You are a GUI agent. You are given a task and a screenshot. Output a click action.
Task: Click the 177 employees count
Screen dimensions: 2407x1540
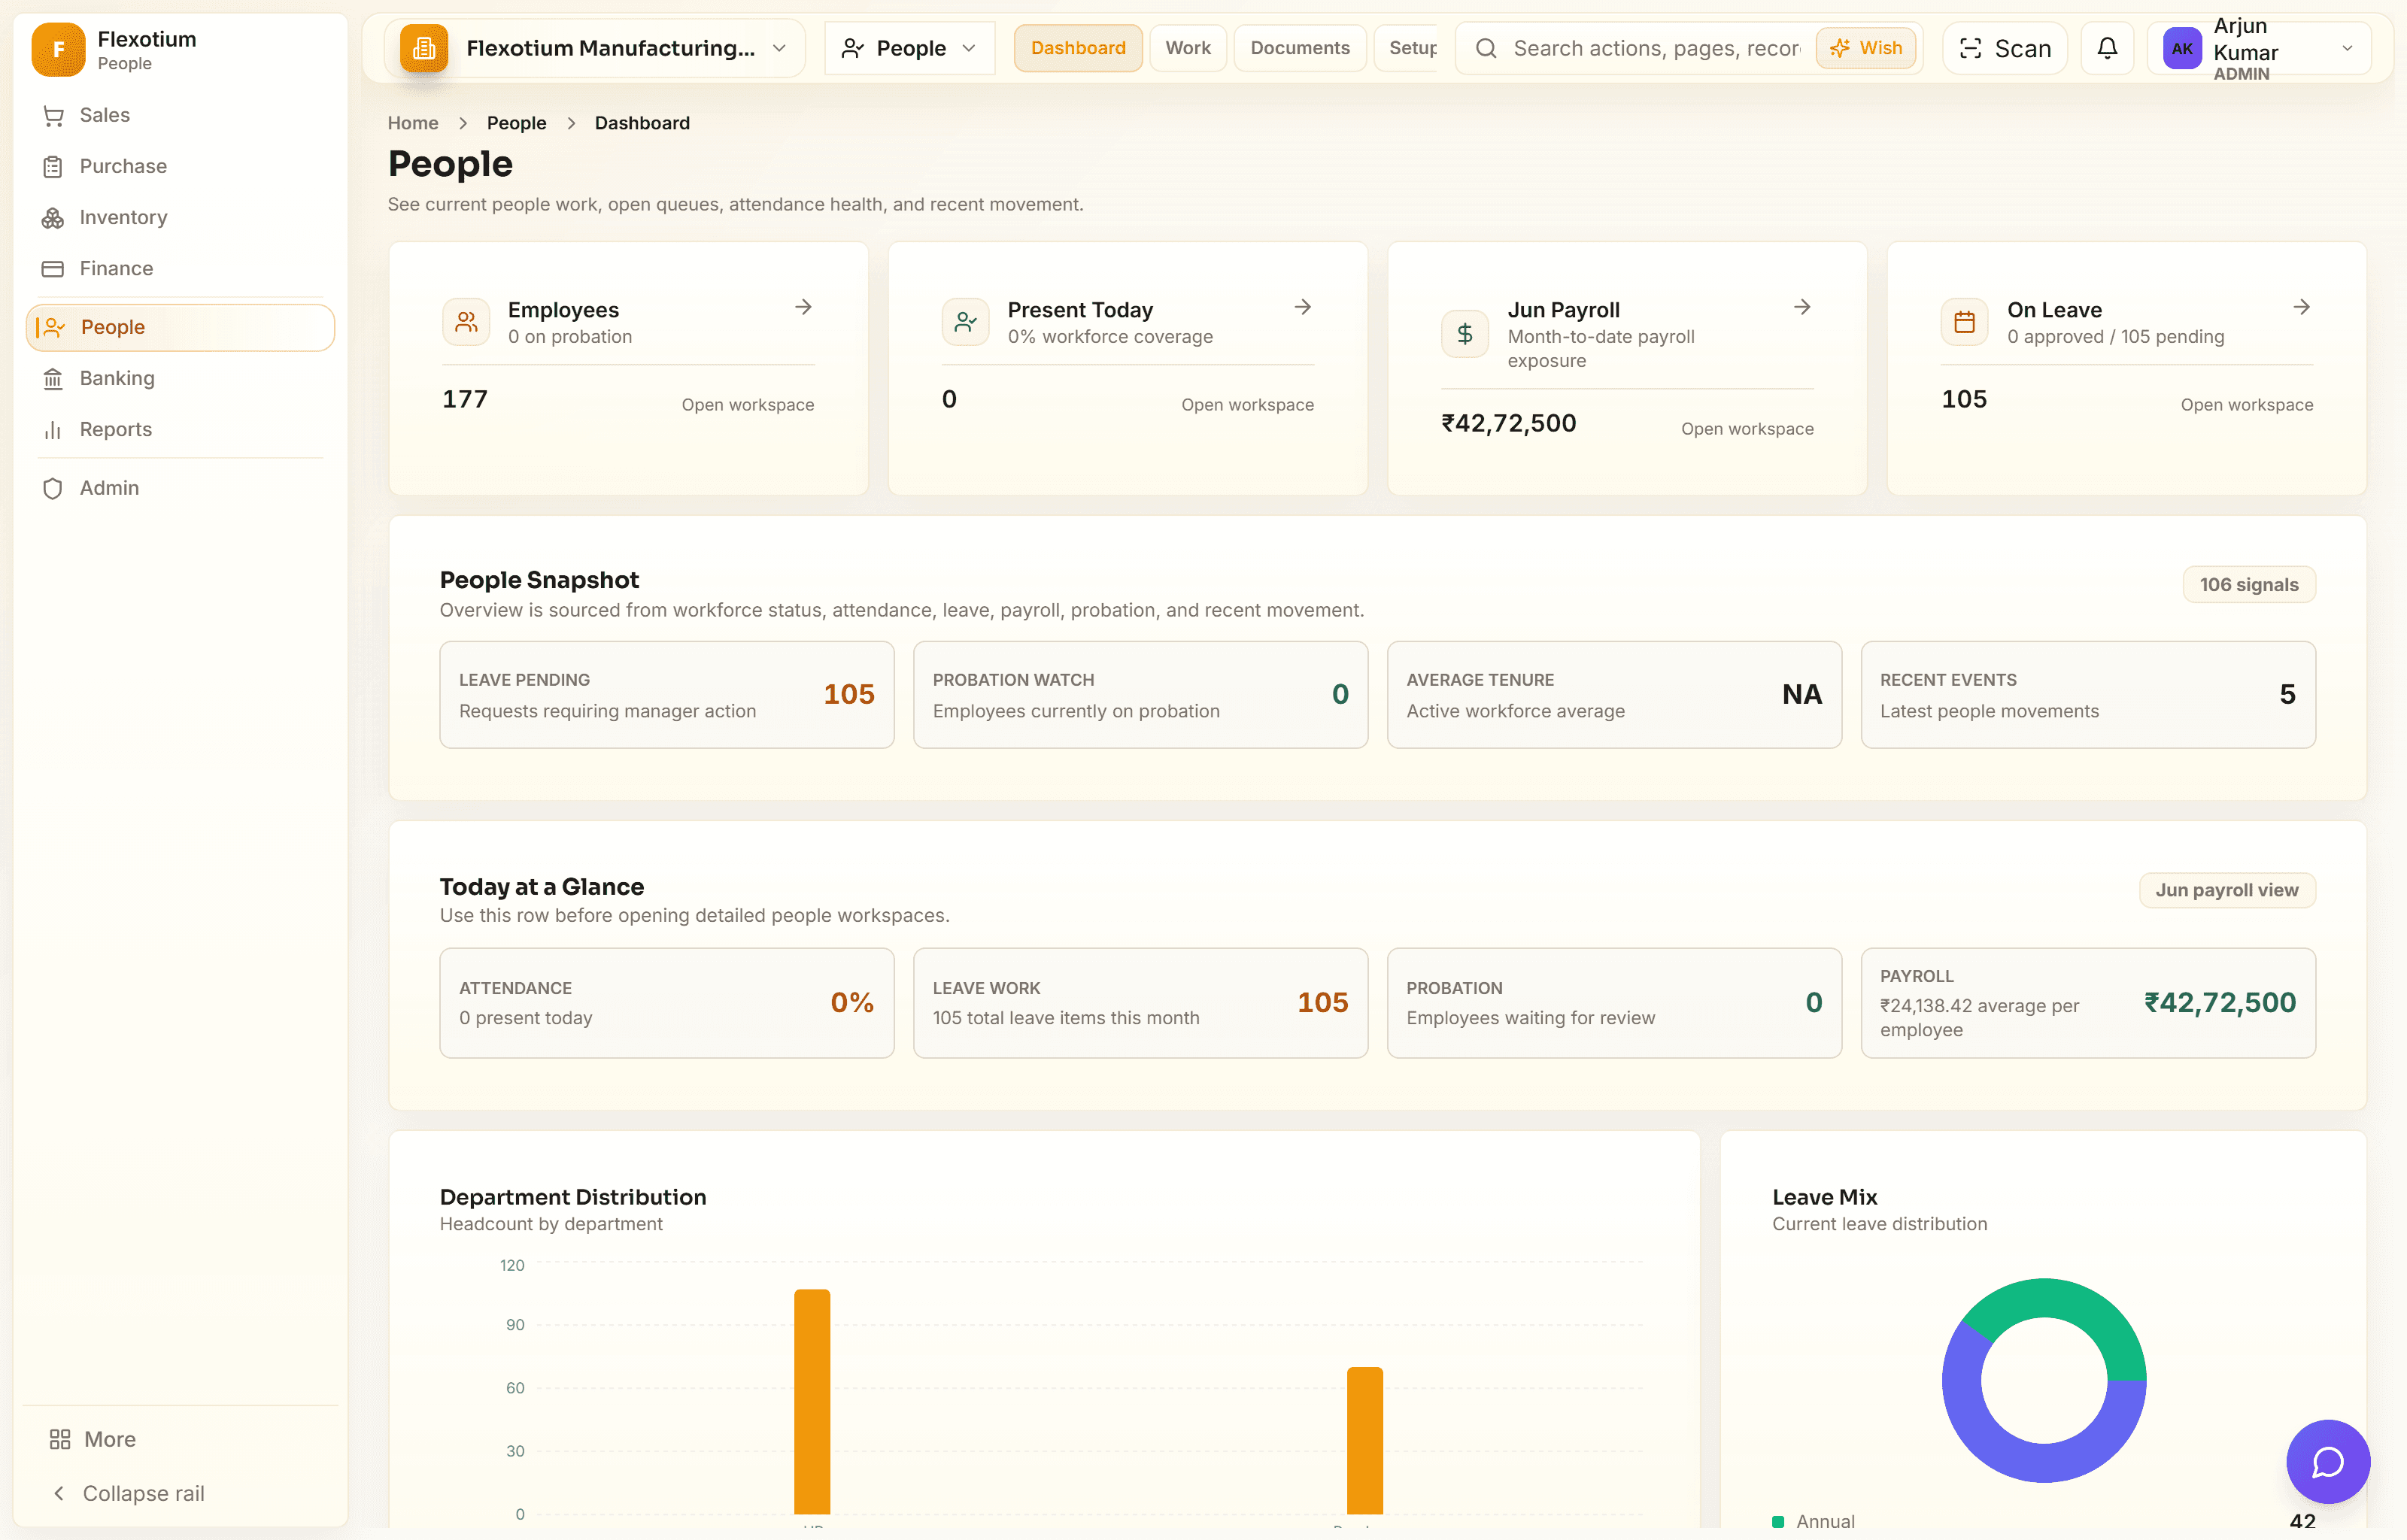465,400
